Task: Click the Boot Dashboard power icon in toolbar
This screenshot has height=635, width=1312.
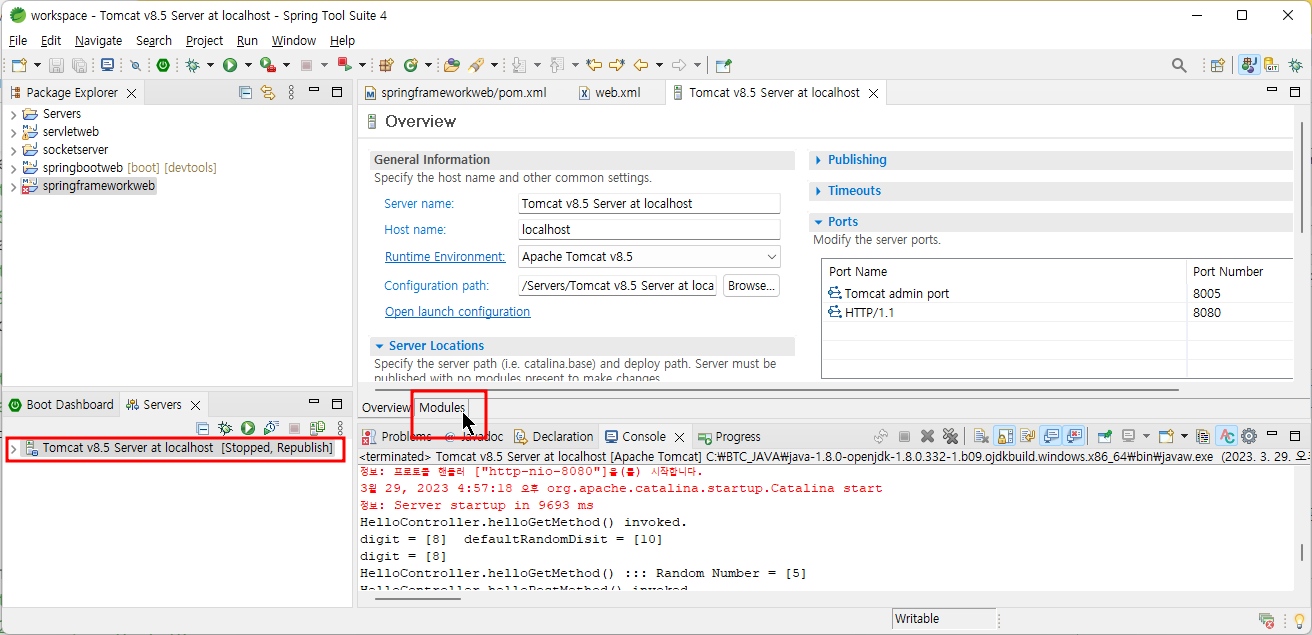Action: [163, 65]
